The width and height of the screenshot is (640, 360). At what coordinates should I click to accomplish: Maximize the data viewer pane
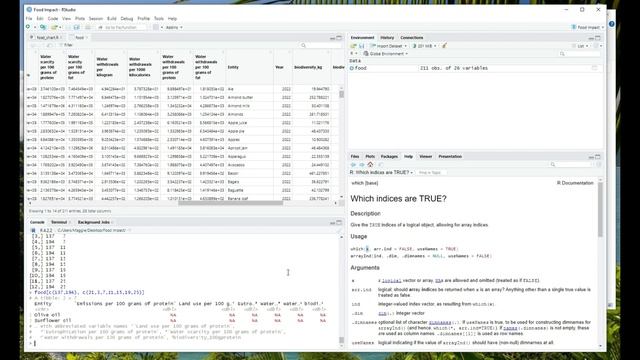coord(339,38)
